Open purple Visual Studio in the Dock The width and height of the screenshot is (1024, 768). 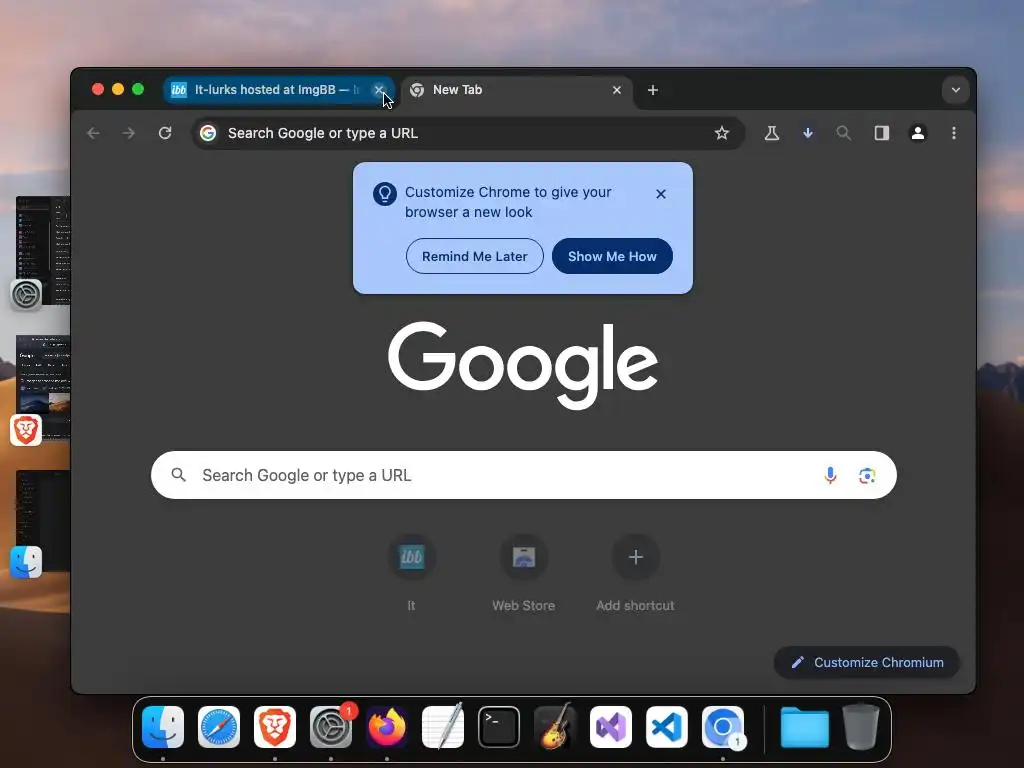pyautogui.click(x=611, y=727)
